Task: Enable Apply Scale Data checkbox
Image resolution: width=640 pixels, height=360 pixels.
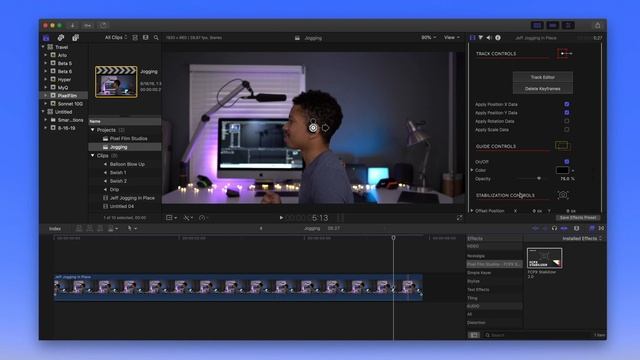Action: click(x=567, y=129)
